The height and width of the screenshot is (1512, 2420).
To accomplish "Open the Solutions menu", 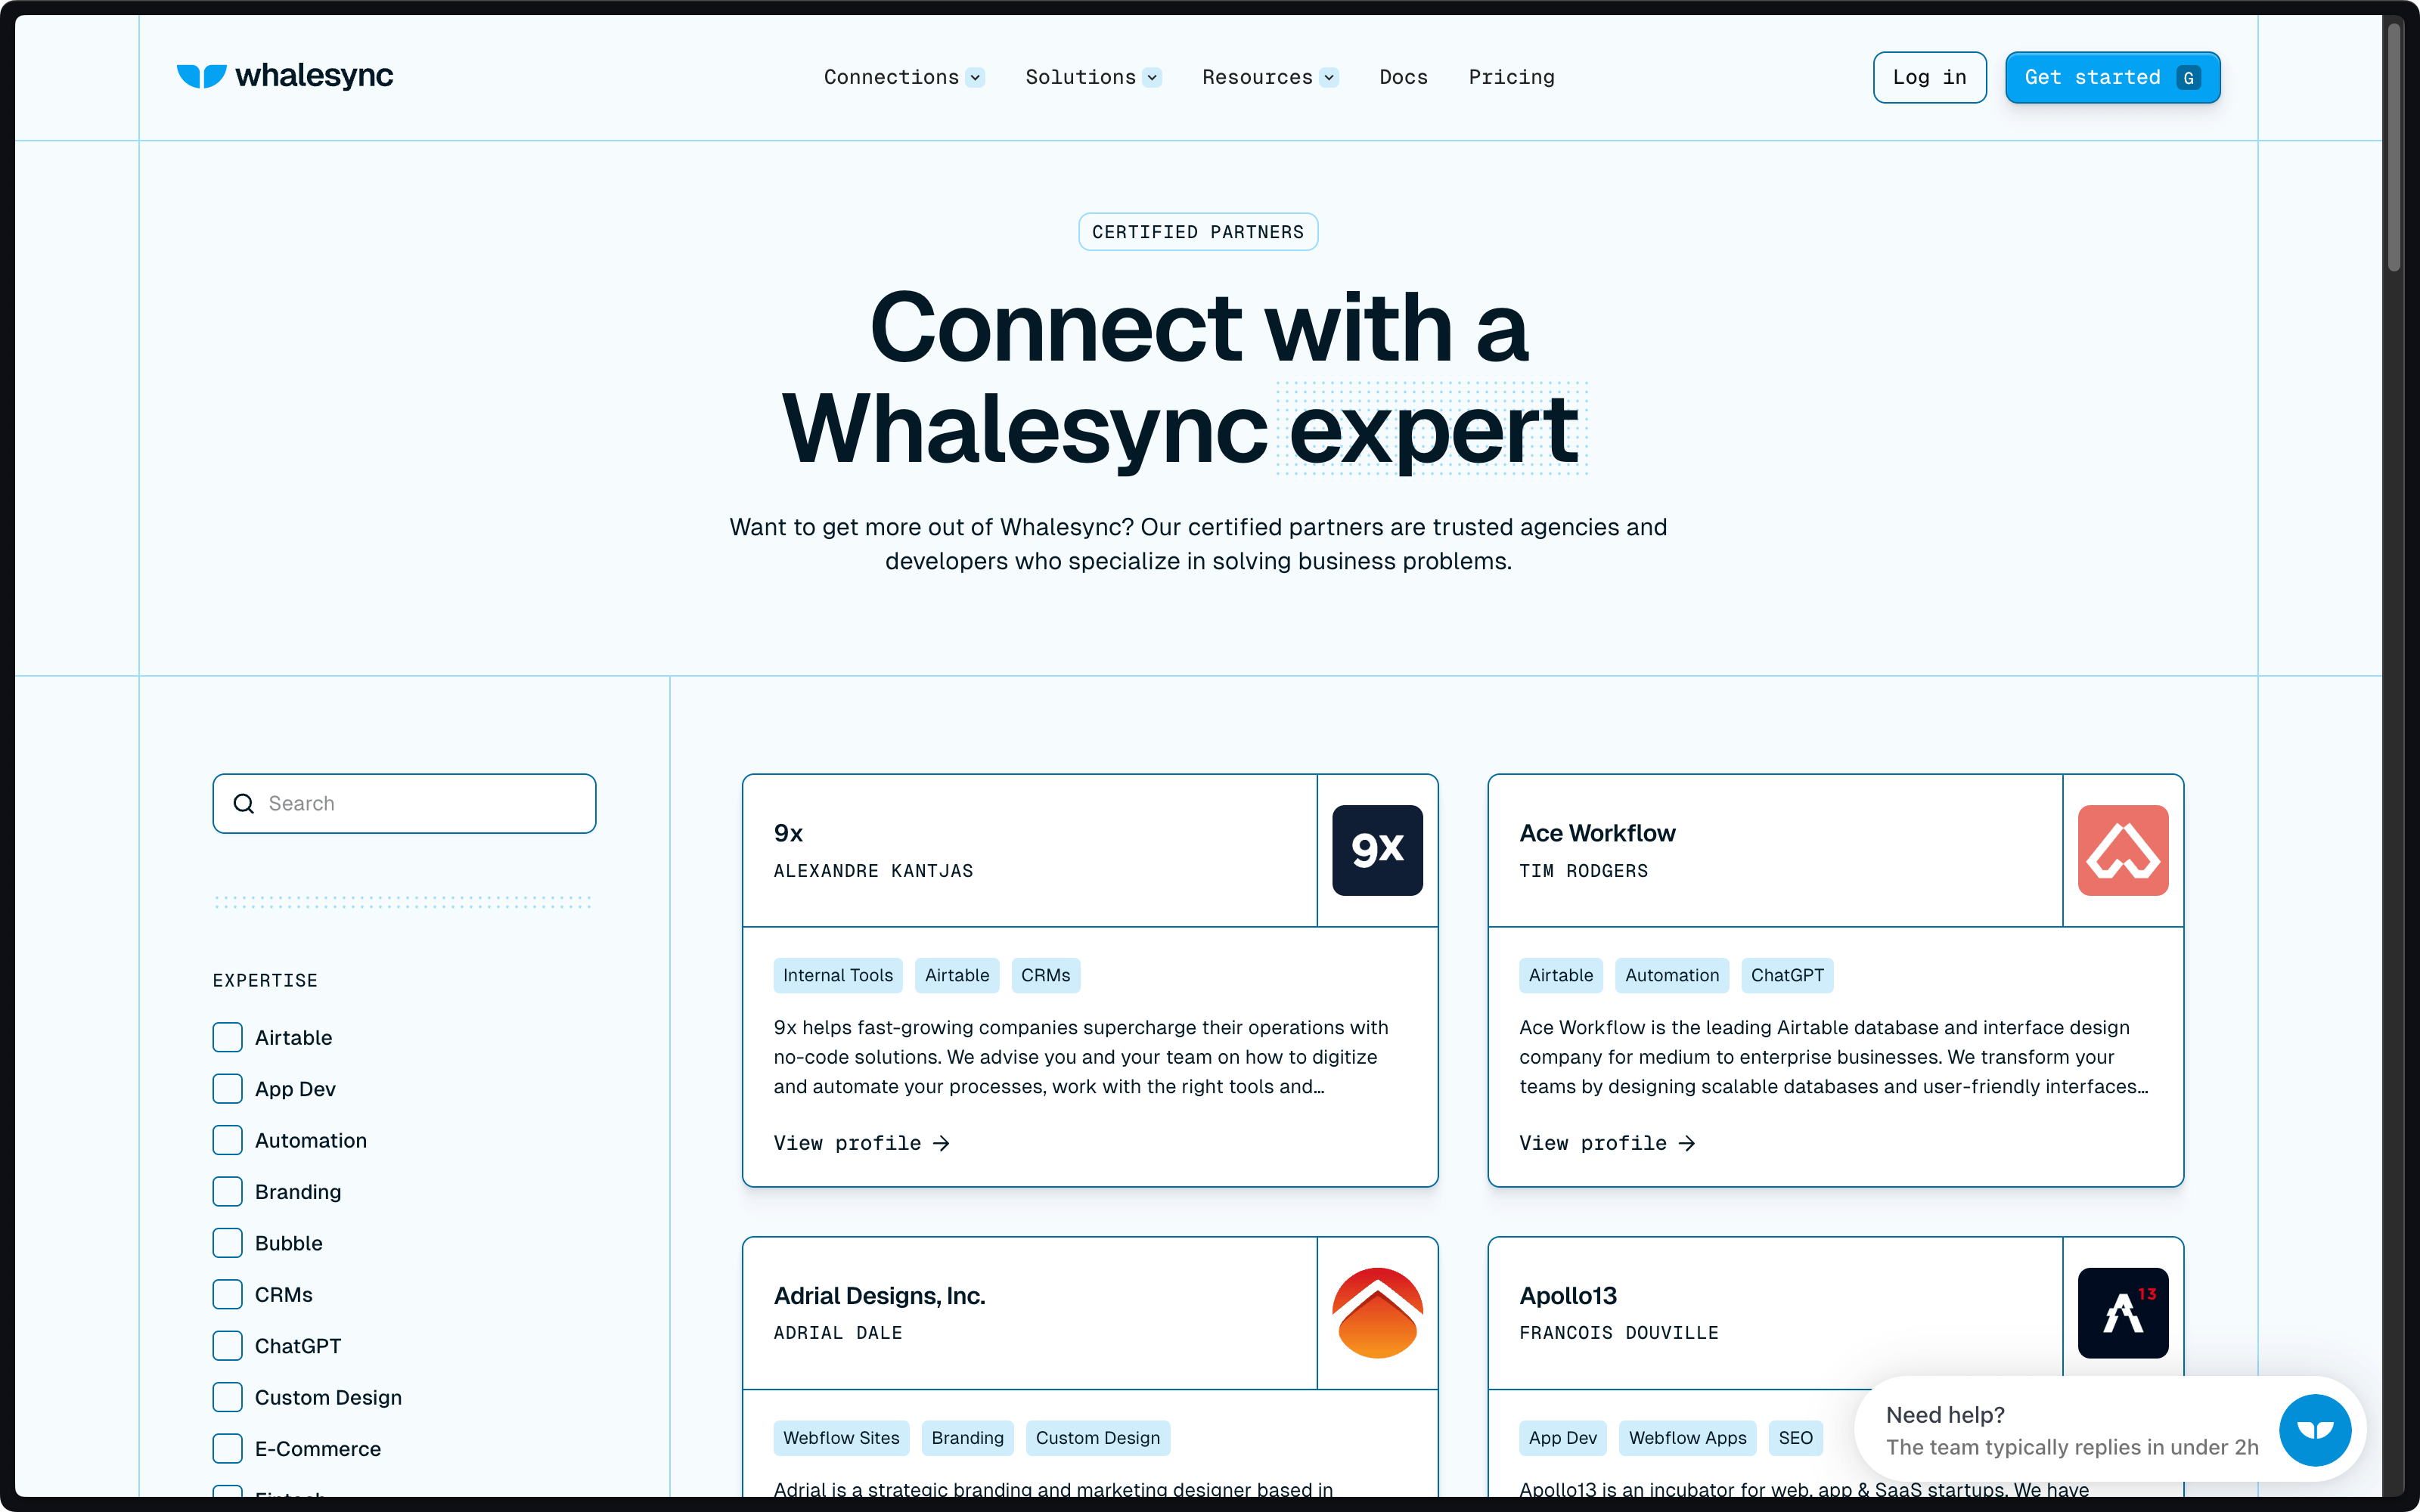I will click(1093, 77).
